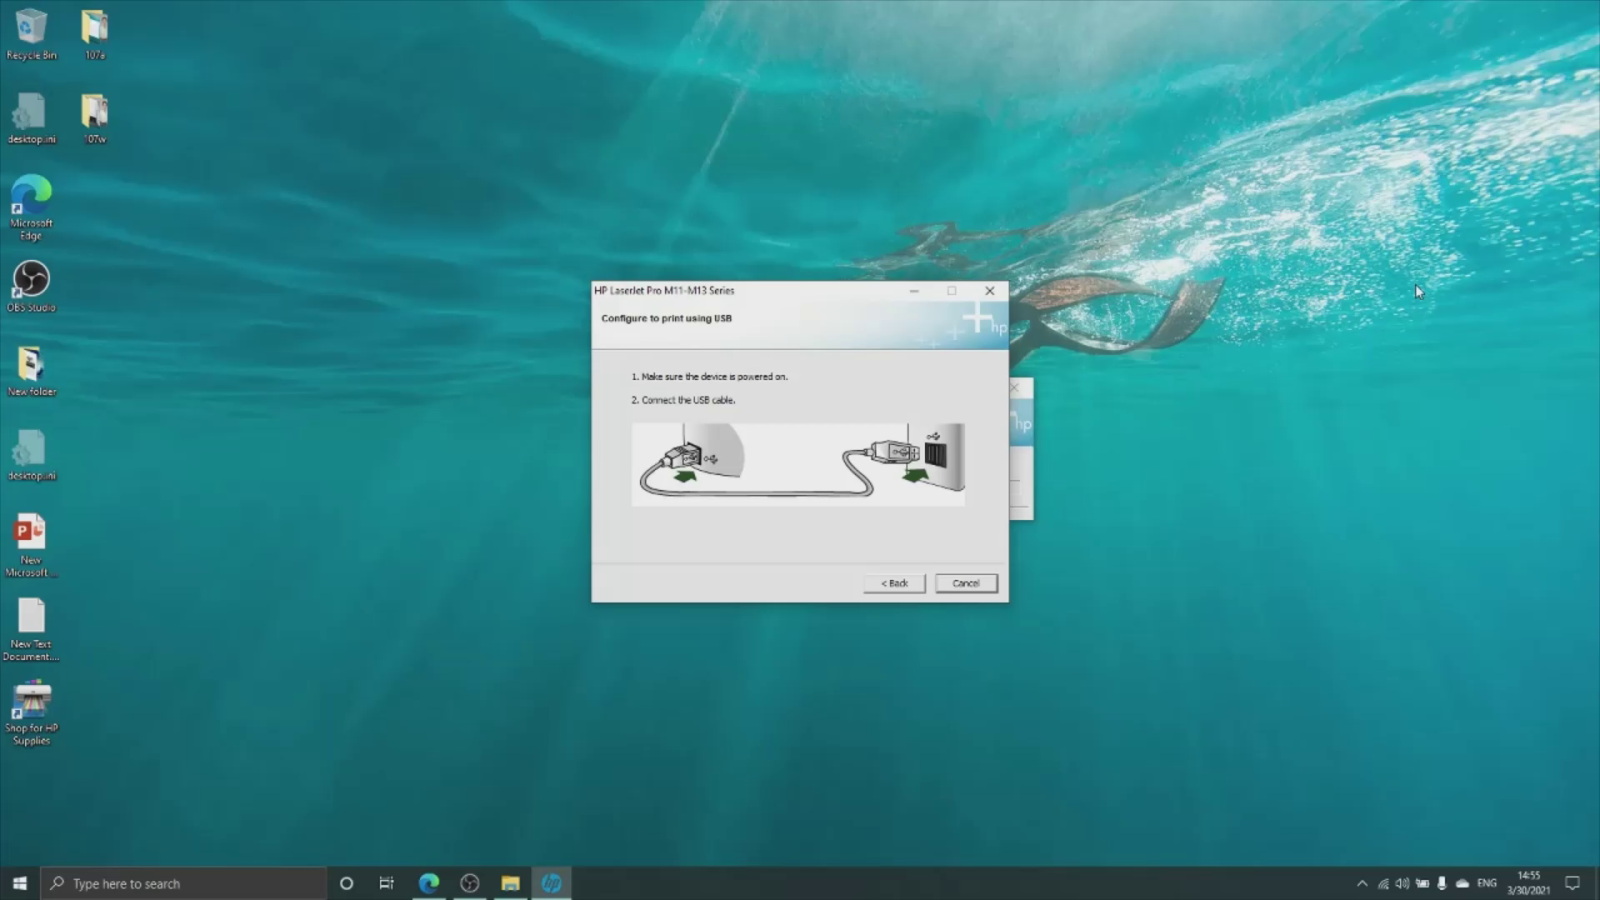Screen dimensions: 1600x900
Task: Close the HP LaserJet Pro installer window
Action: point(990,291)
